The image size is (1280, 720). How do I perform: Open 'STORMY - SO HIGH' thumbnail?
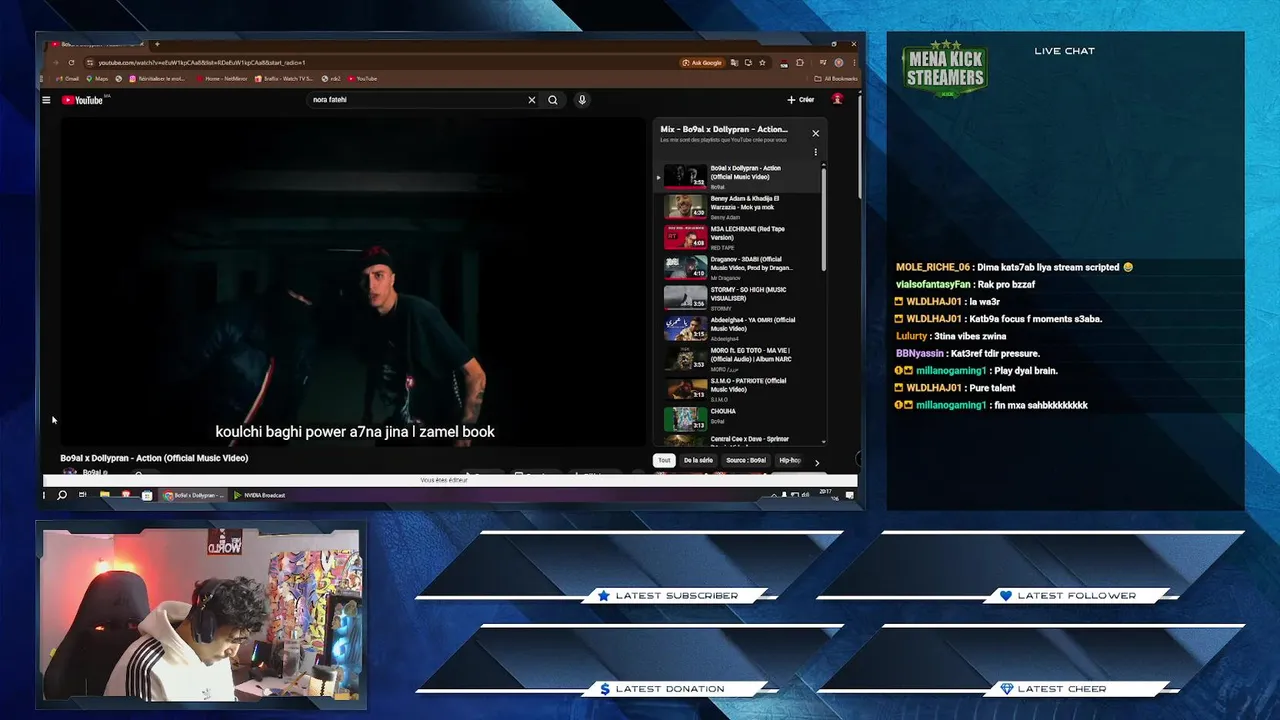click(x=685, y=298)
